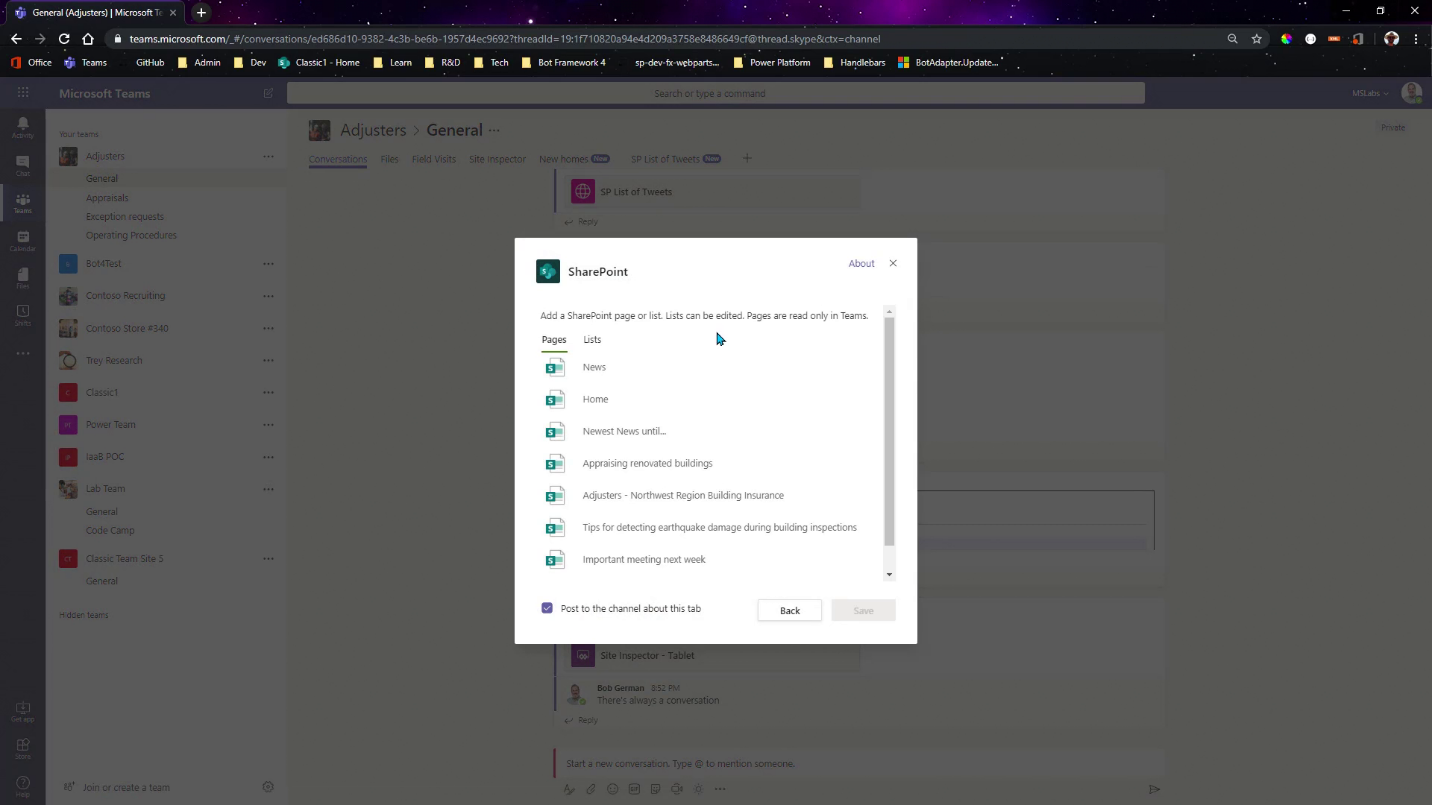Viewport: 1432px width, 805px height.
Task: Open Help icon in left rail
Action: point(22,786)
